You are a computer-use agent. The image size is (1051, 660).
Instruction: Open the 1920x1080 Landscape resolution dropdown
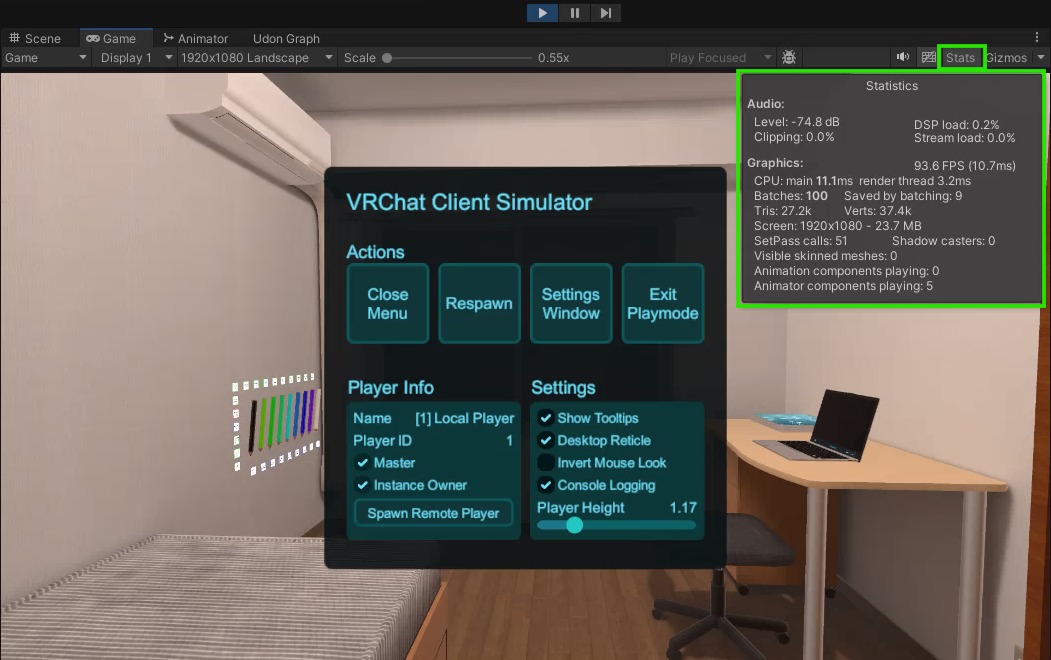click(x=257, y=58)
